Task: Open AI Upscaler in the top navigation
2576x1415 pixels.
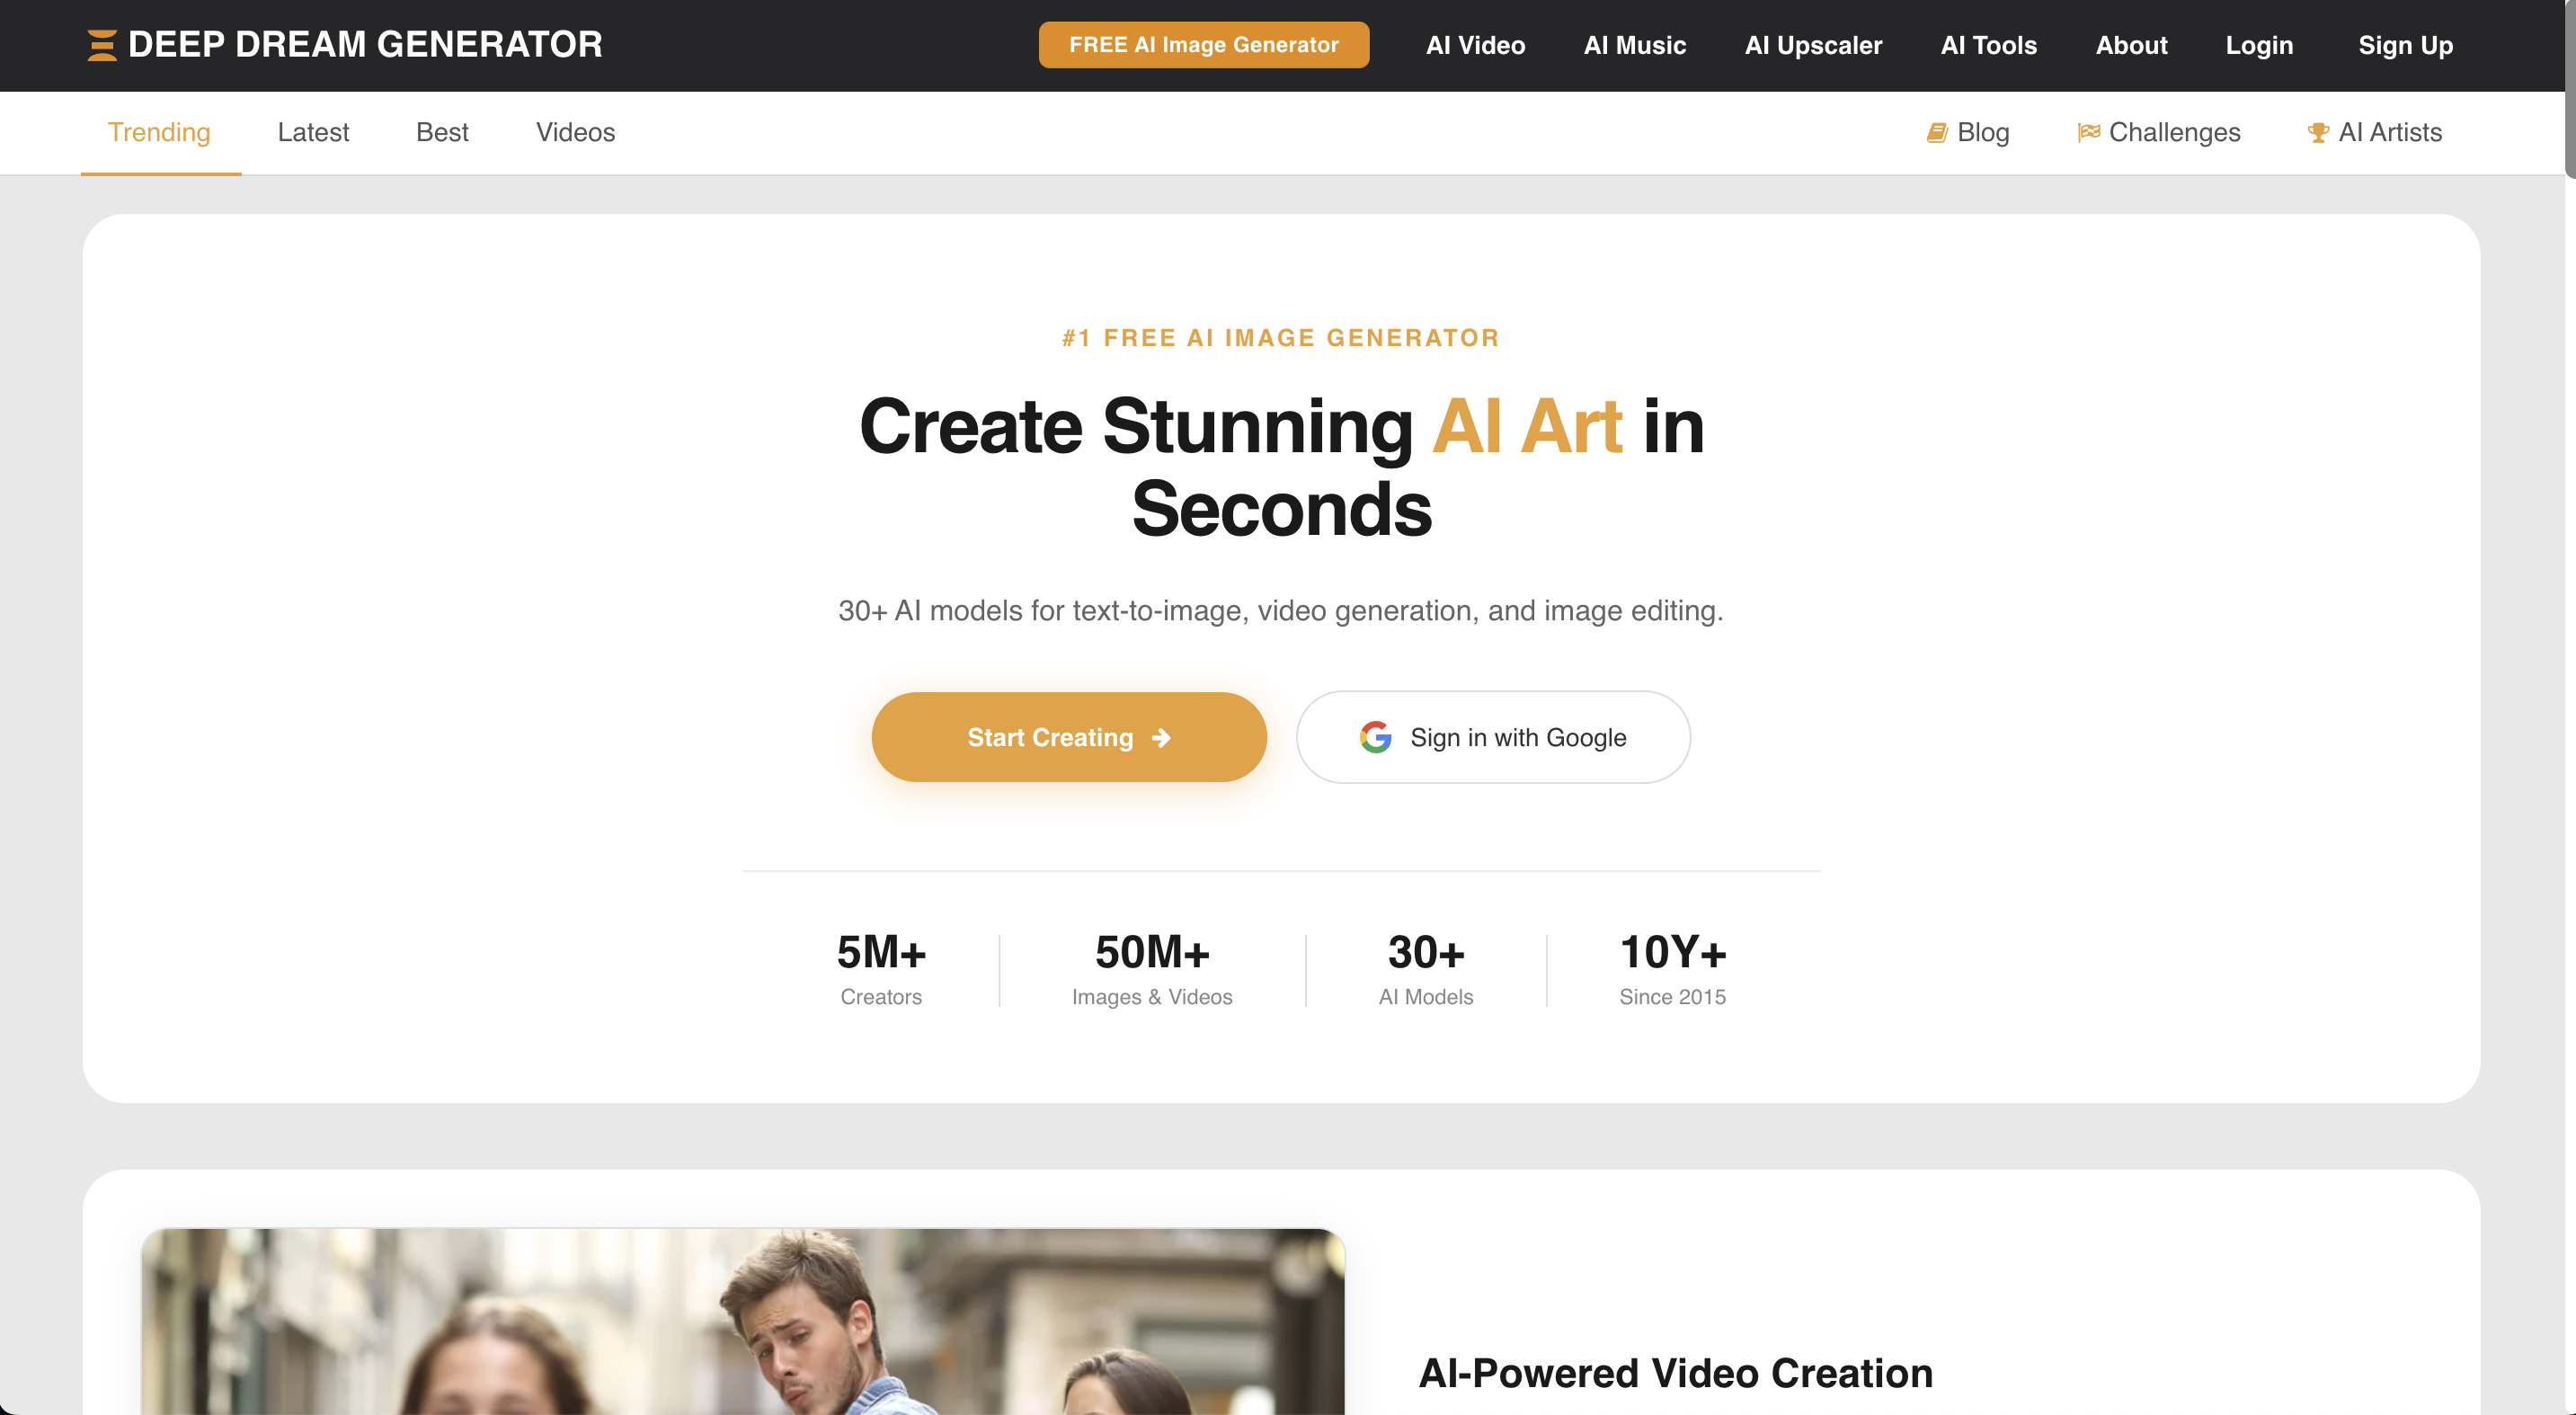Action: (x=1813, y=45)
